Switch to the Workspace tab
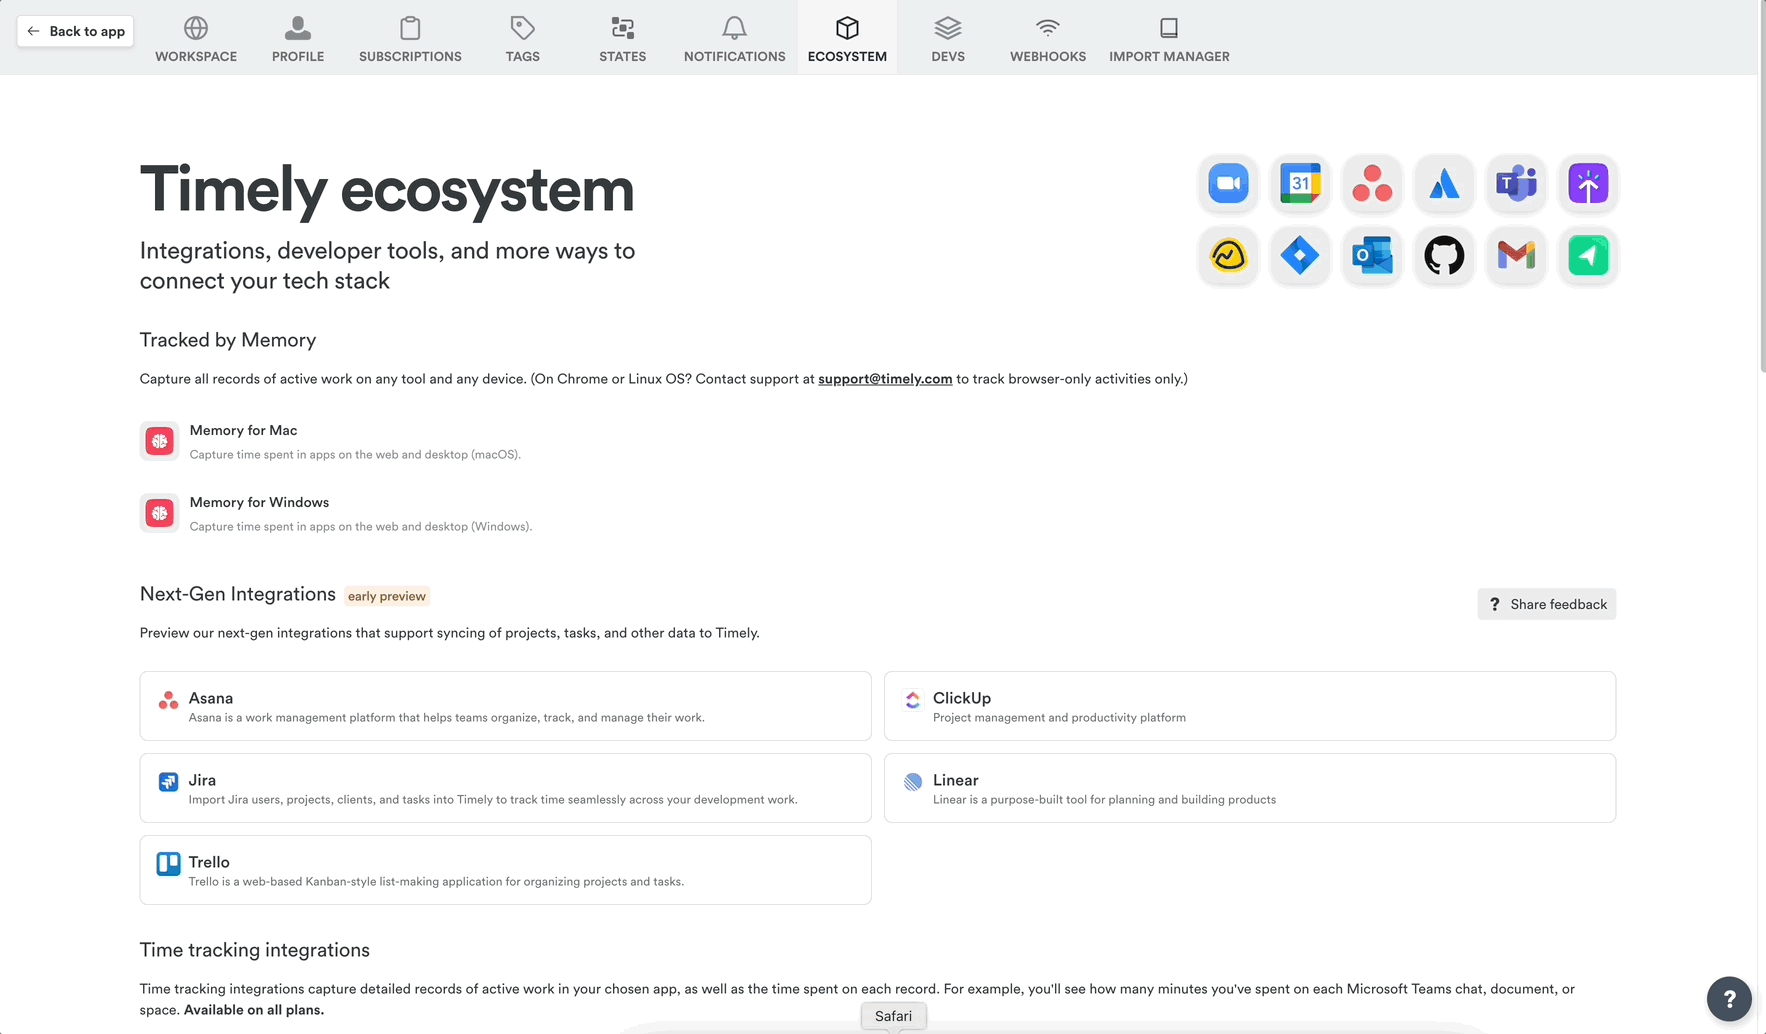Image resolution: width=1766 pixels, height=1034 pixels. click(x=196, y=38)
